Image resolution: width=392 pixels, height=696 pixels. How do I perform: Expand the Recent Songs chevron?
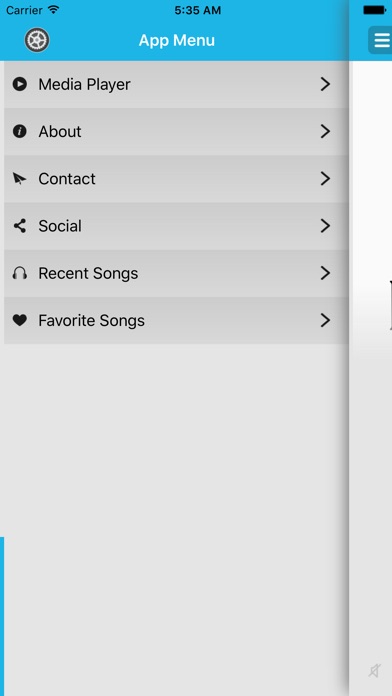point(325,273)
